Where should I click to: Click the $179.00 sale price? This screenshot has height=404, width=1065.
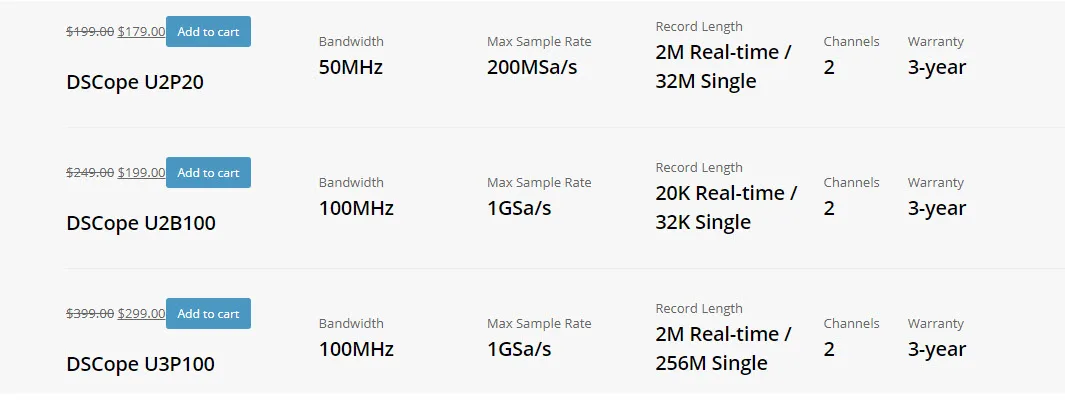coord(141,32)
